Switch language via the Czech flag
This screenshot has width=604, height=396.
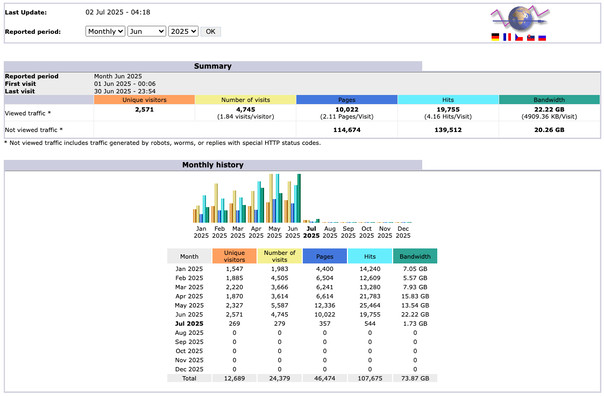pyautogui.click(x=519, y=37)
